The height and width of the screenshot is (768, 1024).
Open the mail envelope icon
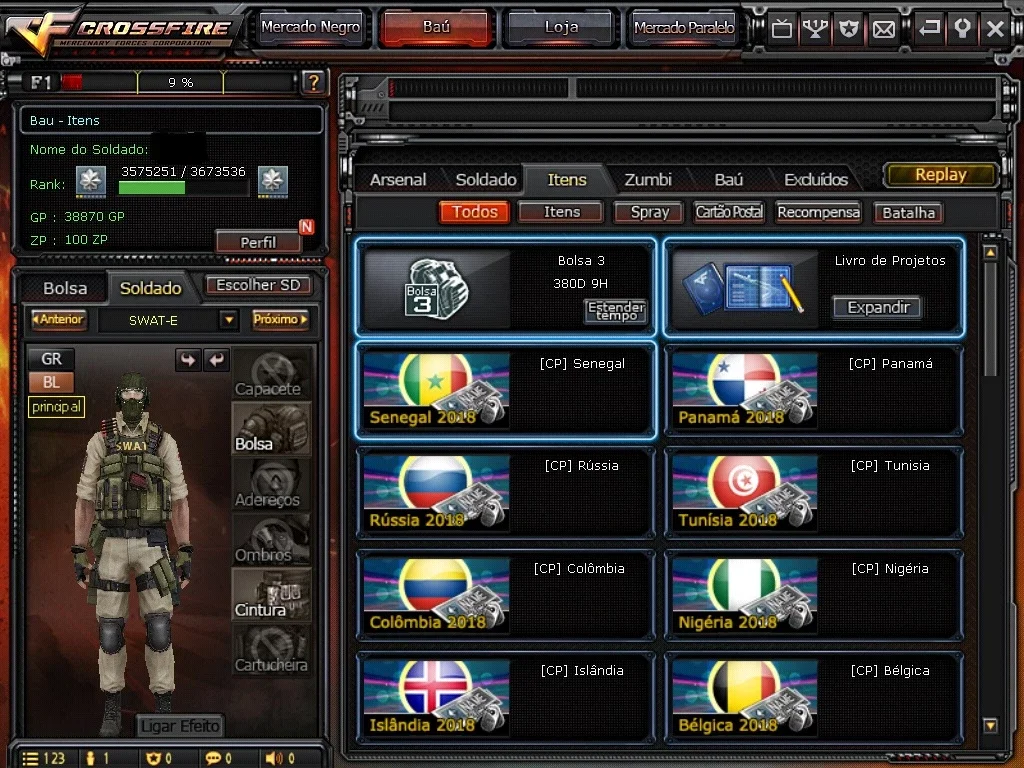(884, 28)
